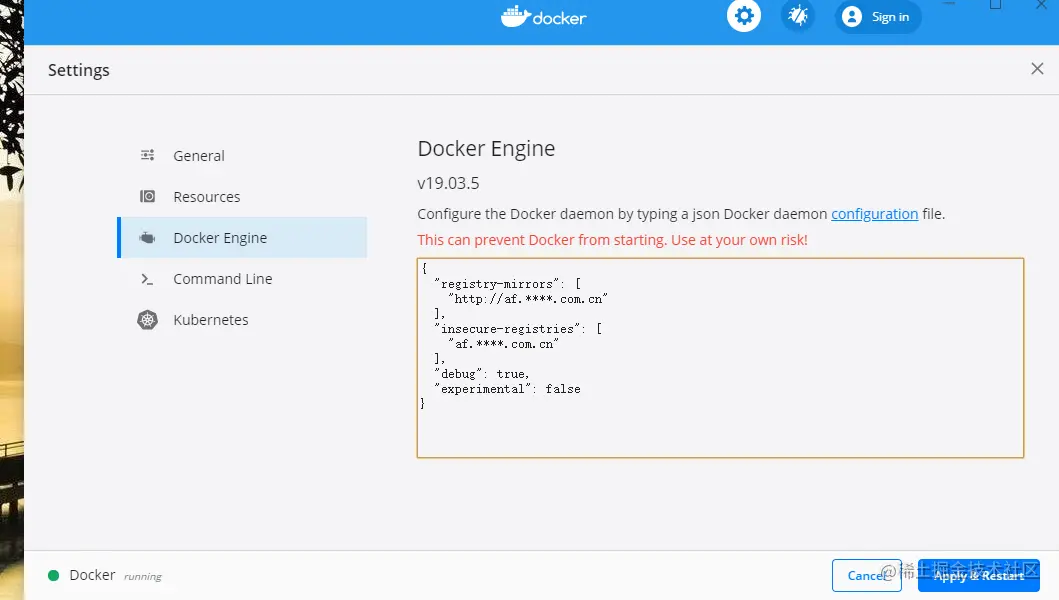This screenshot has width=1059, height=600.
Task: Click the "registry-mirrors" line in editor
Action: pos(507,284)
